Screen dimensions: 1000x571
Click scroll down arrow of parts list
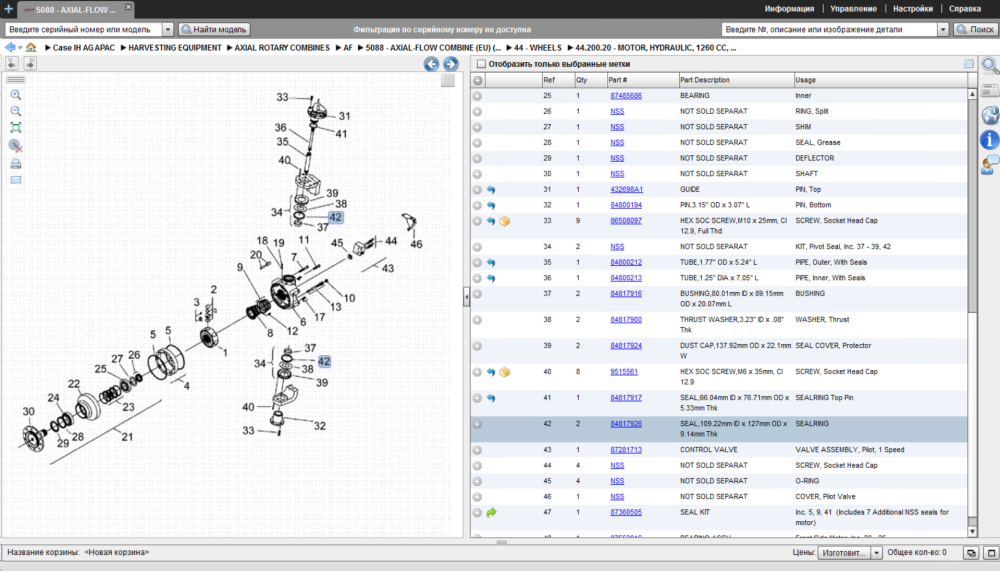[x=973, y=531]
